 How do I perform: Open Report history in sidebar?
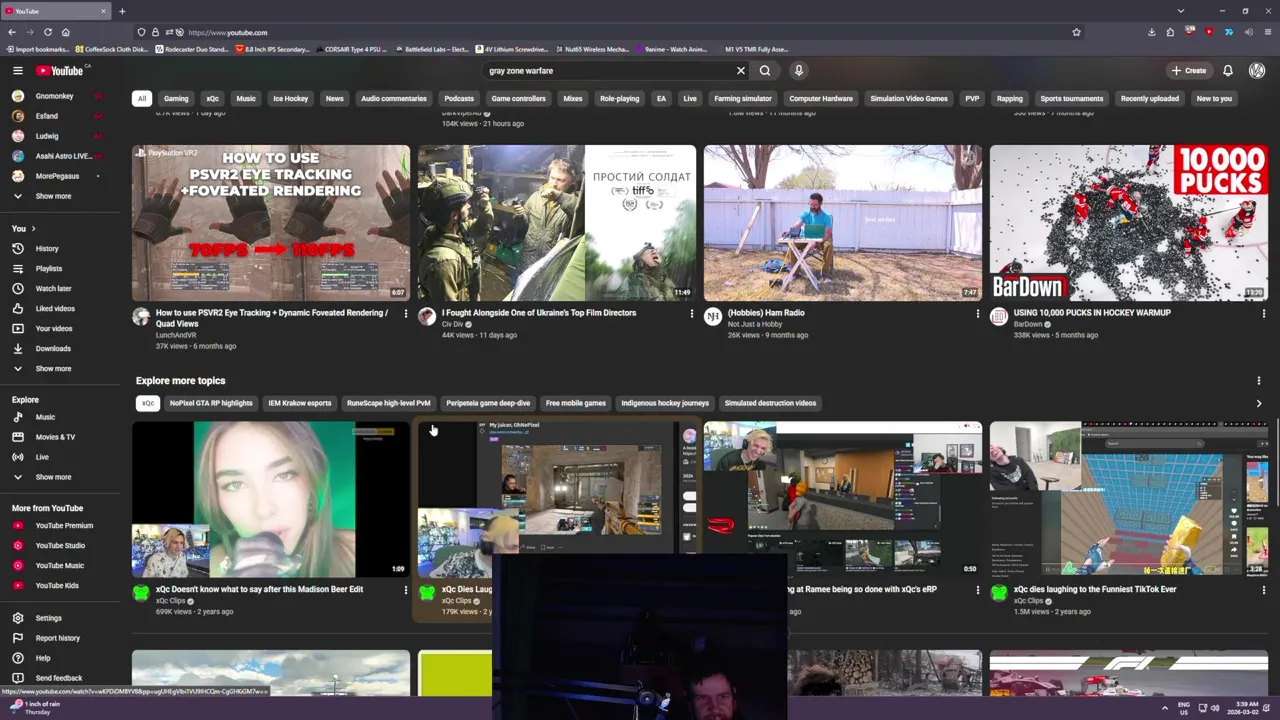click(x=55, y=638)
